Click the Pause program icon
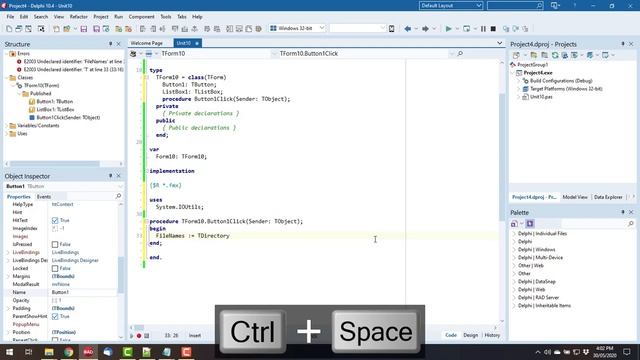Image resolution: width=640 pixels, height=360 pixels. 483,29
